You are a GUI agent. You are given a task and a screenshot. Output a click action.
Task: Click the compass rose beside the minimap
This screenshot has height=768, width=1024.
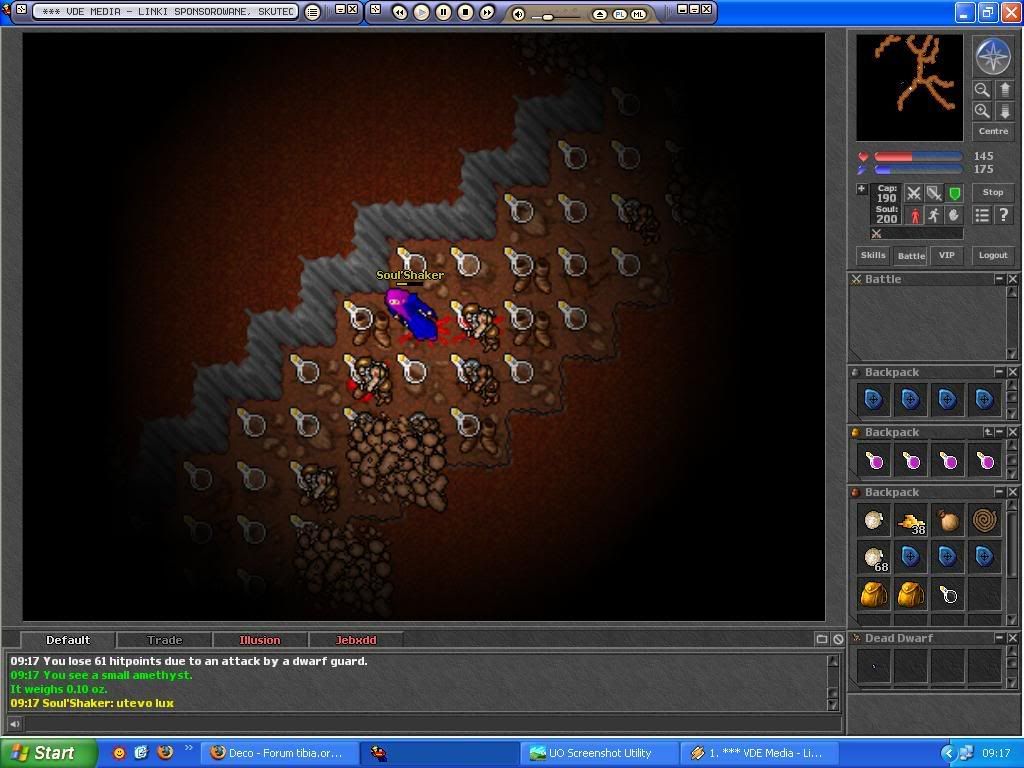[992, 57]
